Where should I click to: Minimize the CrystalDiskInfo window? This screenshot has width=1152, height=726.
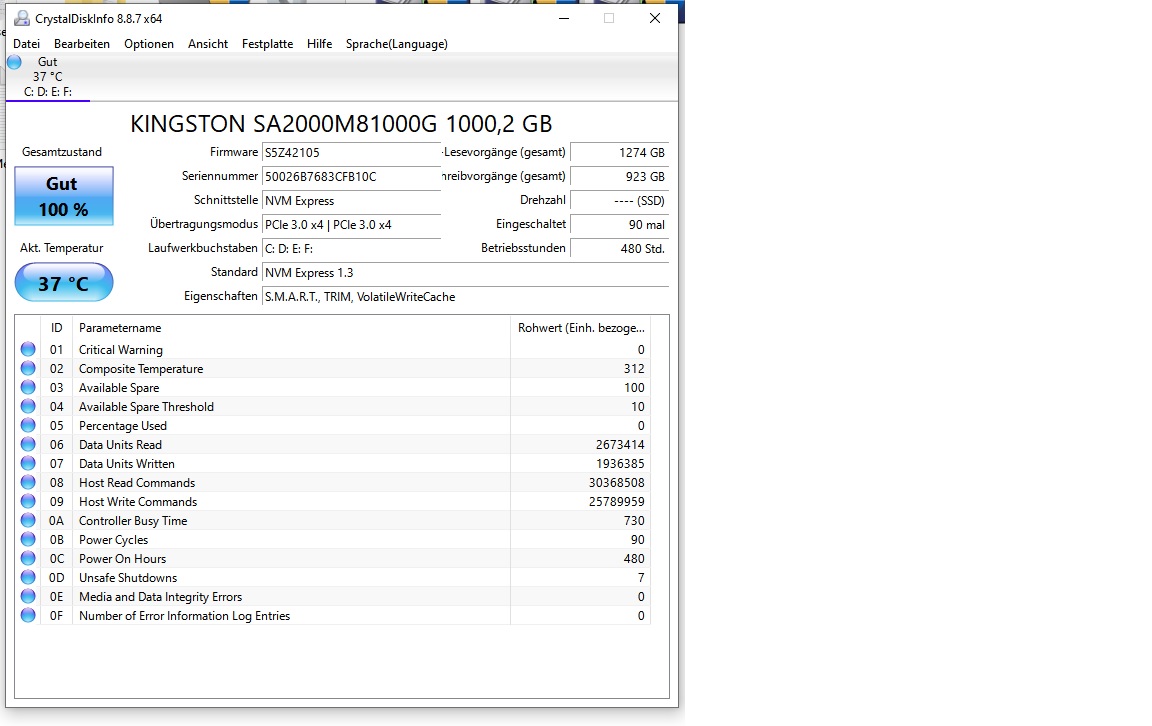564,18
